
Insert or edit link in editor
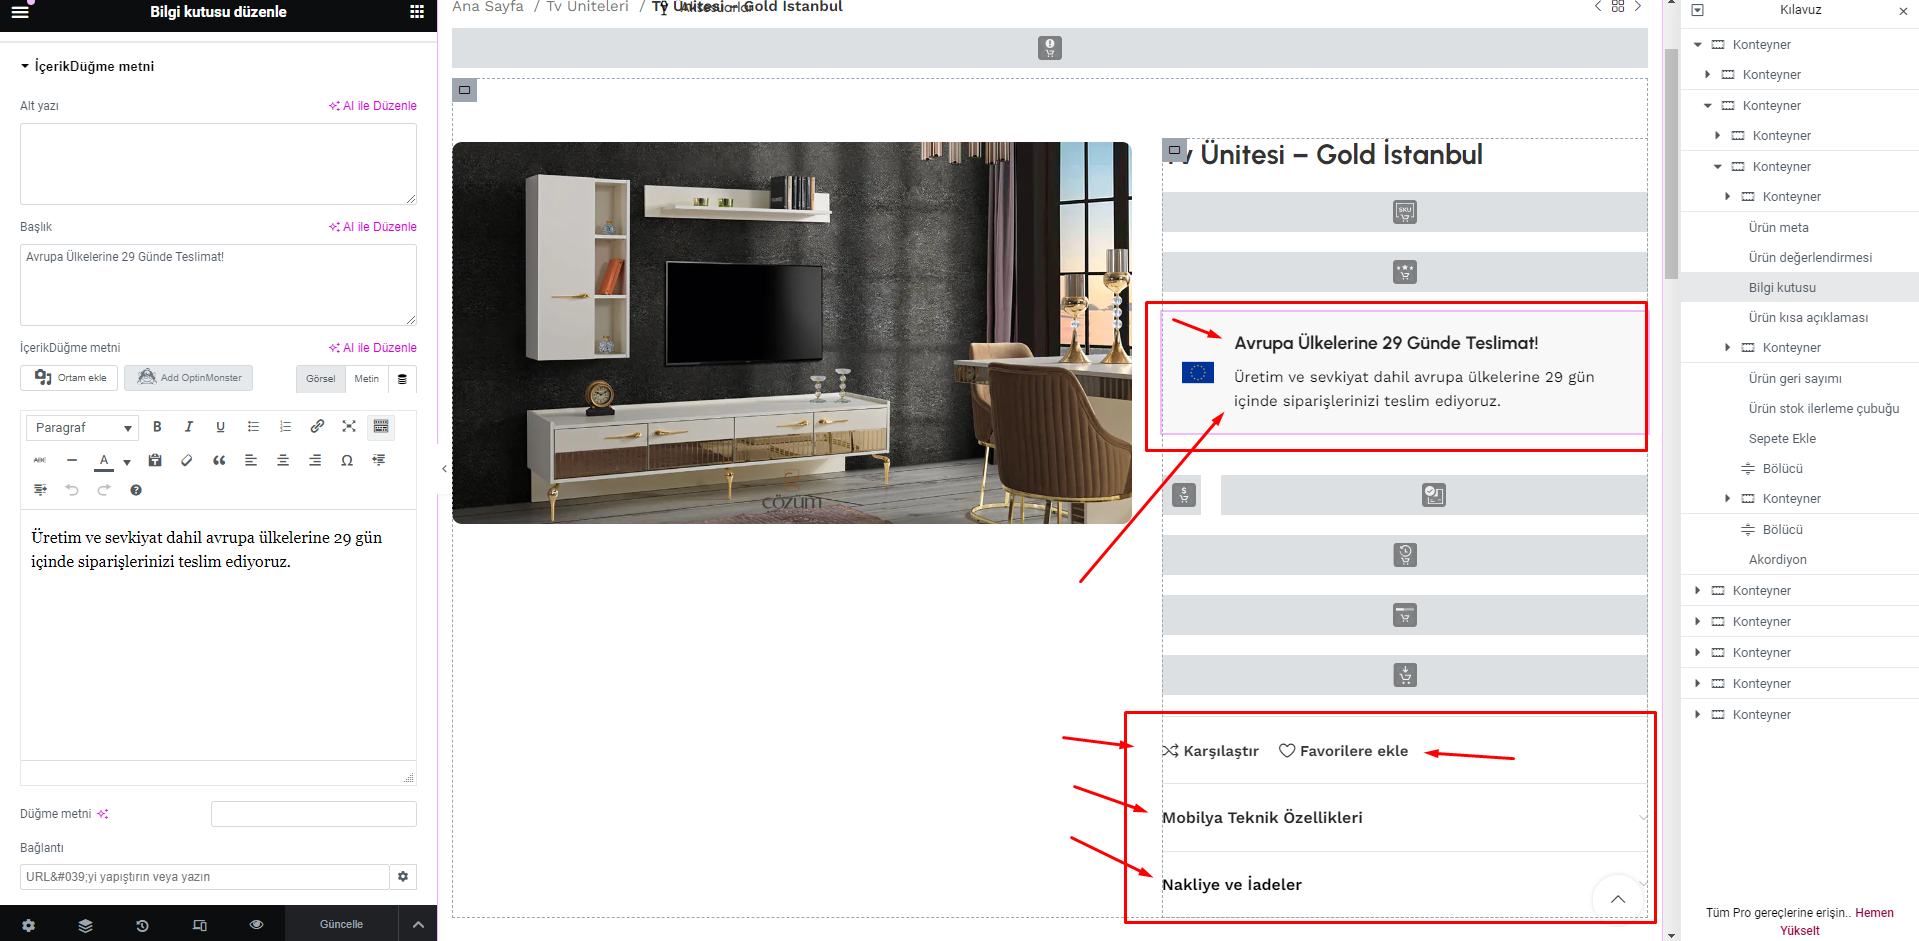(x=317, y=427)
